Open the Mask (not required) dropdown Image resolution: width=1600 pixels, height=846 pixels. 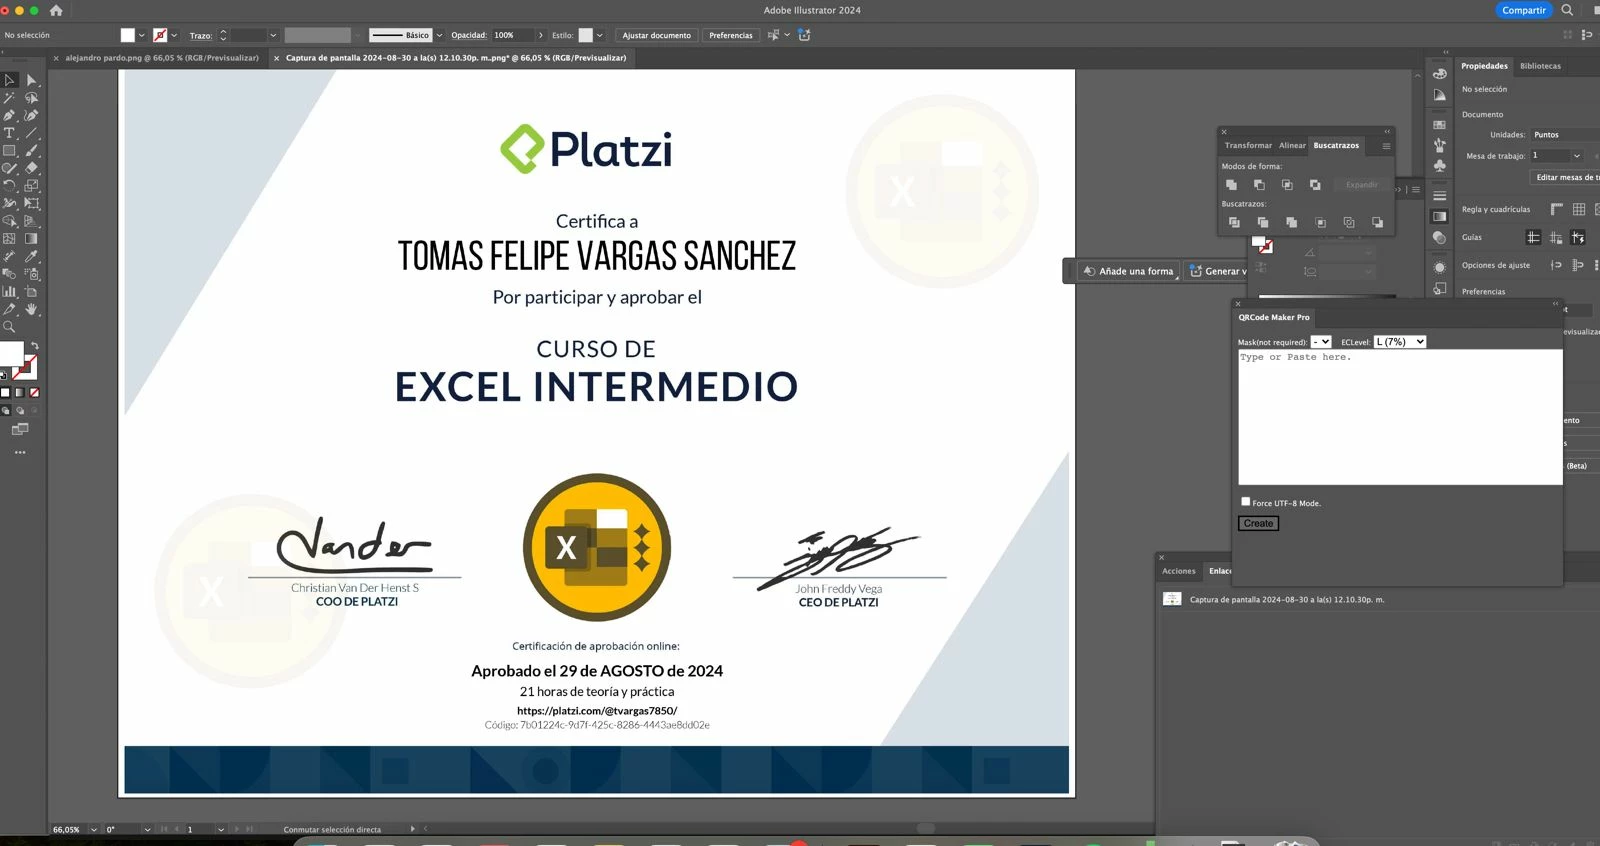point(1321,342)
